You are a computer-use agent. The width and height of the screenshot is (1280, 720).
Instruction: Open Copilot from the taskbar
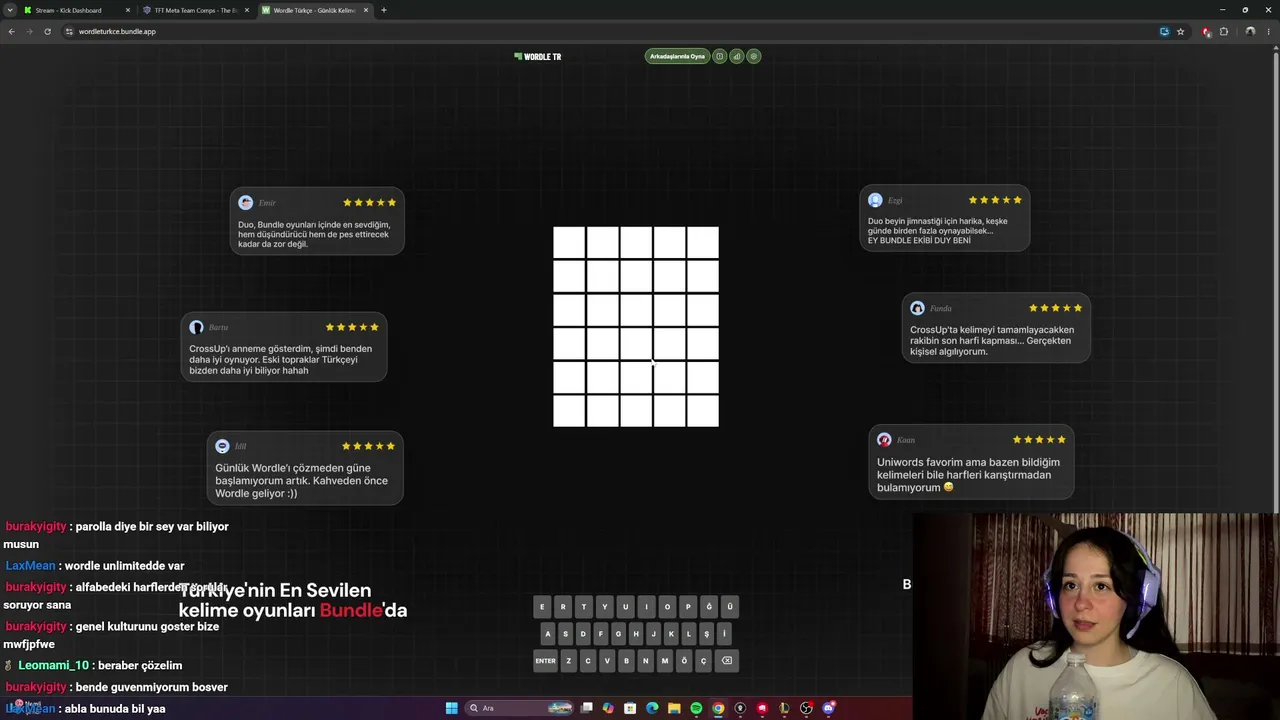[x=608, y=708]
